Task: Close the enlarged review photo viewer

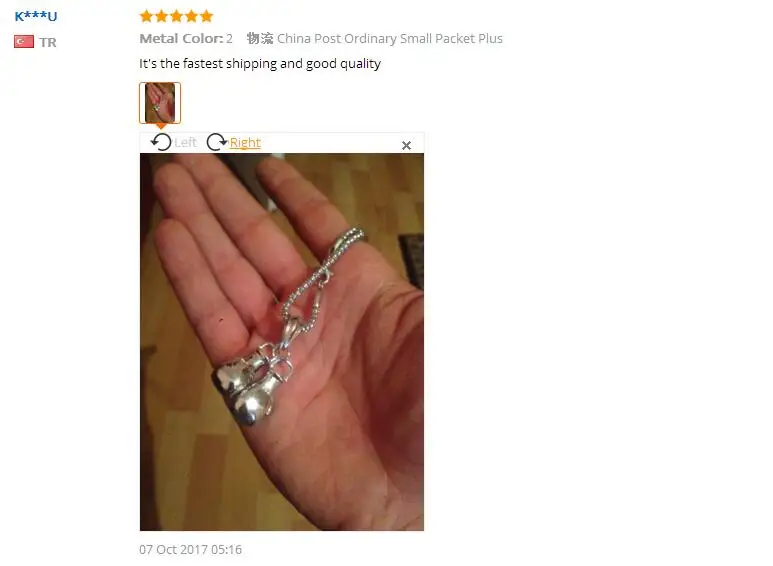Action: coord(406,145)
